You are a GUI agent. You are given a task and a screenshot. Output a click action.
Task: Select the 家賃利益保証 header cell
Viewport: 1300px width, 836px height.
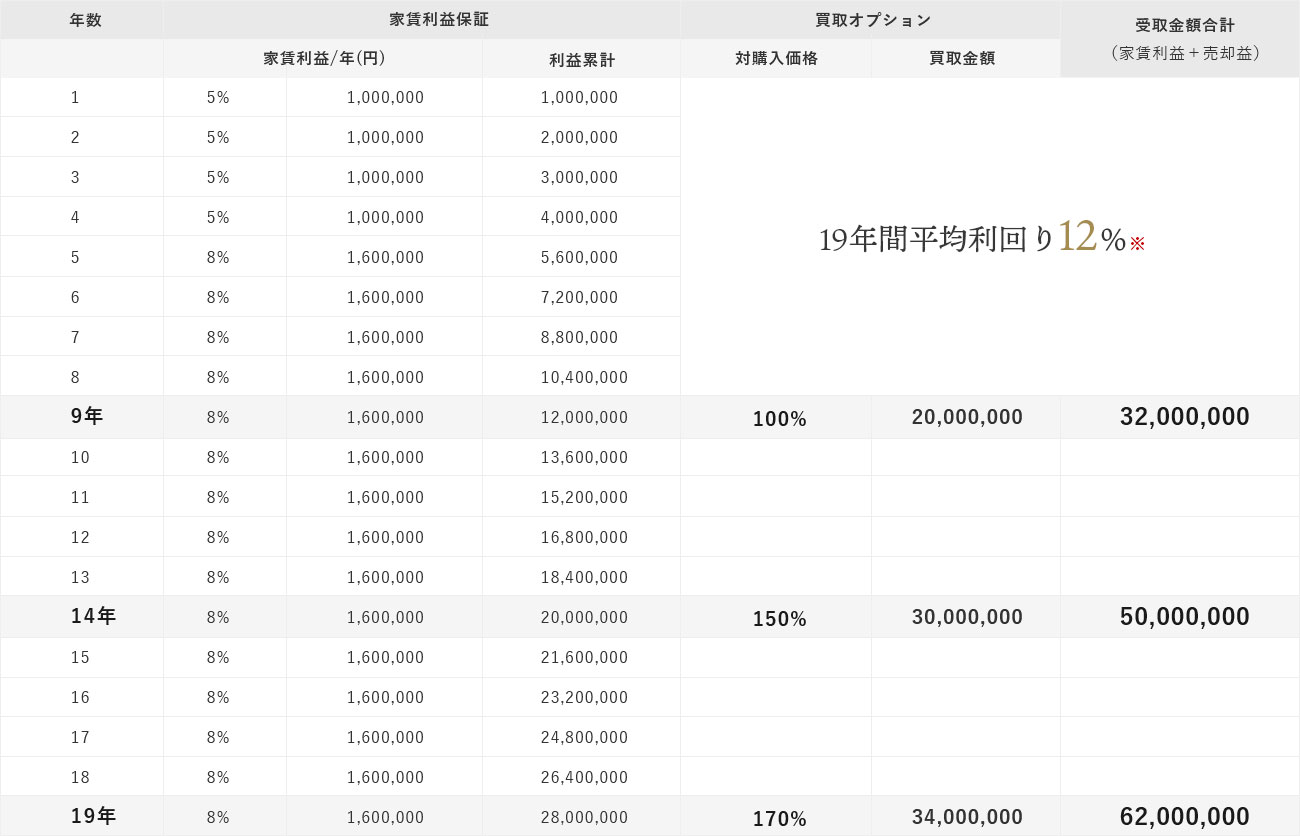coord(424,19)
